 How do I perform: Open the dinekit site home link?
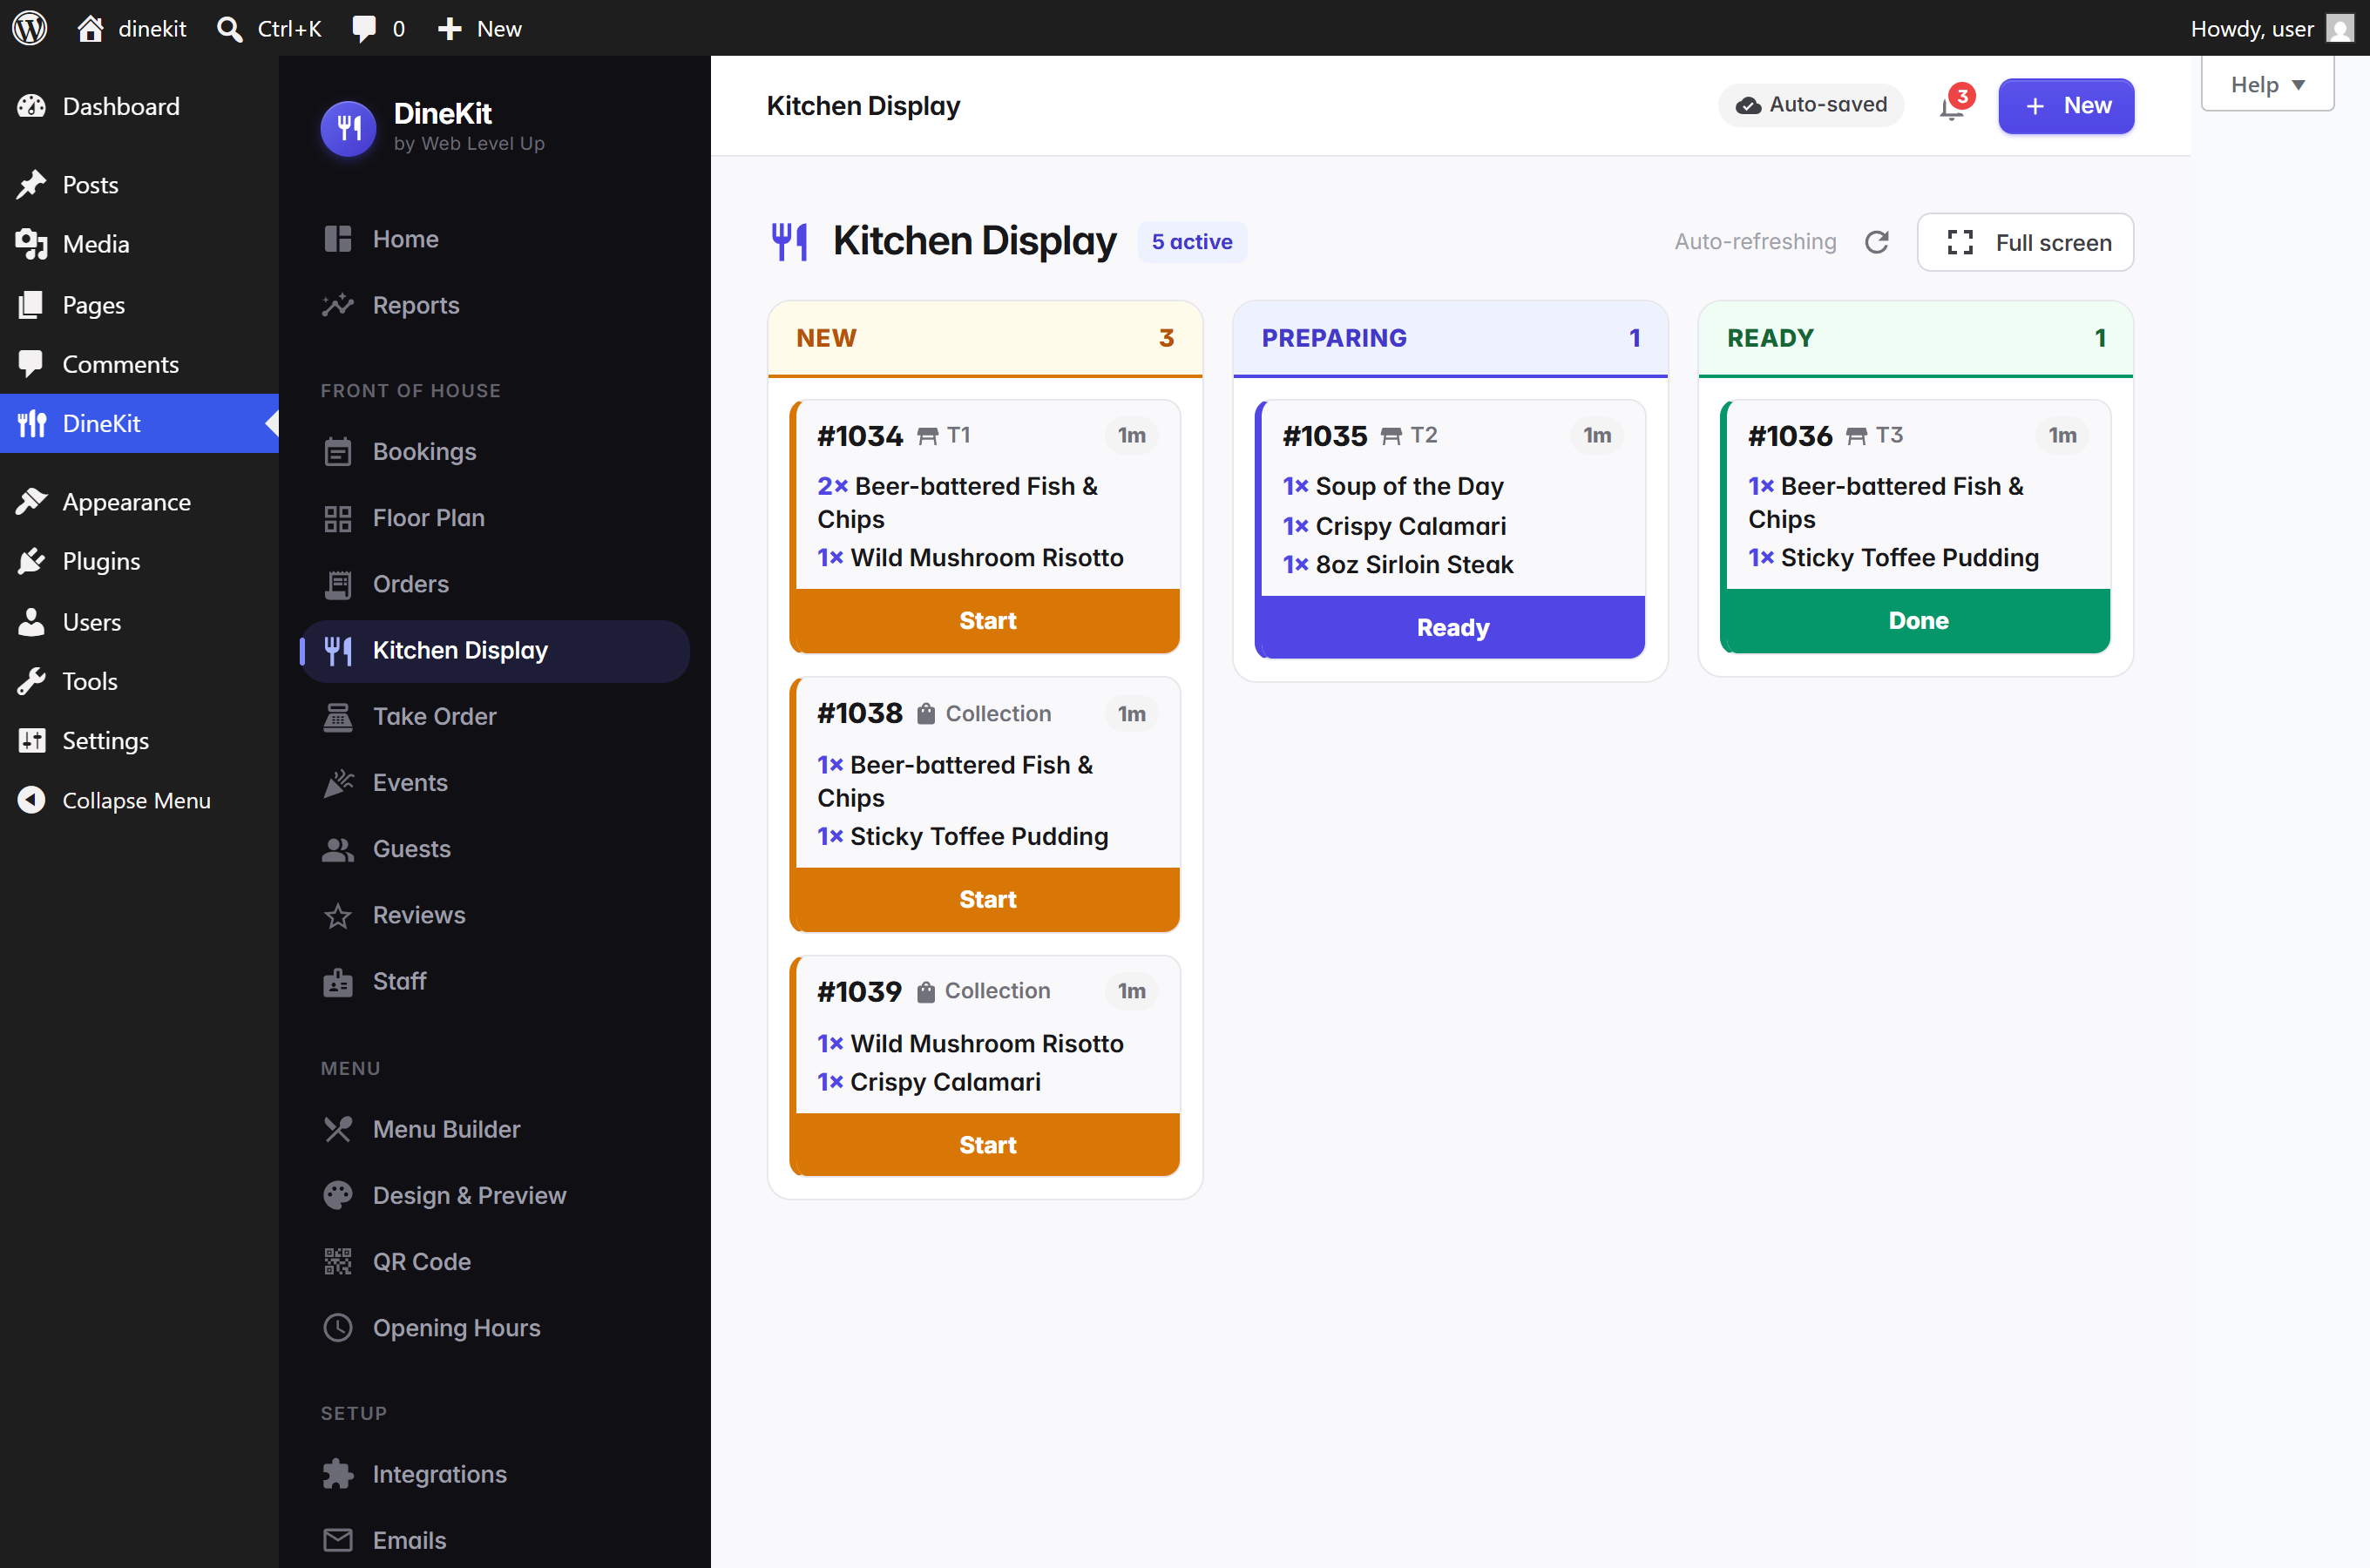(x=132, y=28)
